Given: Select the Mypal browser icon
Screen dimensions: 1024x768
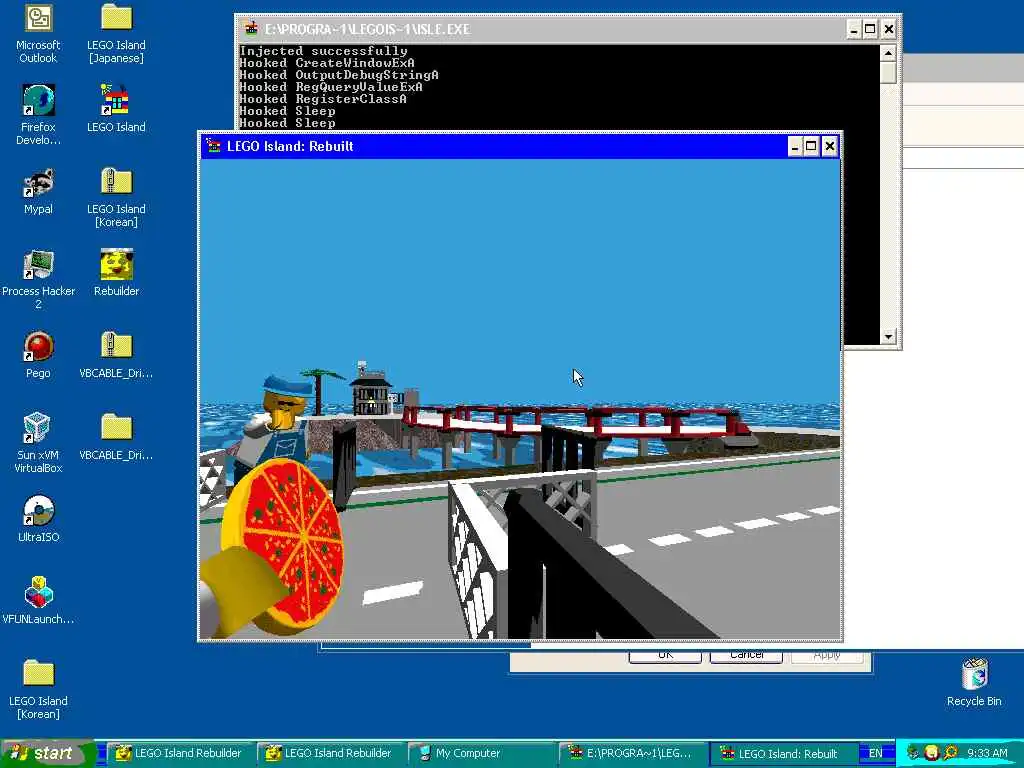Looking at the screenshot, I should (x=38, y=191).
